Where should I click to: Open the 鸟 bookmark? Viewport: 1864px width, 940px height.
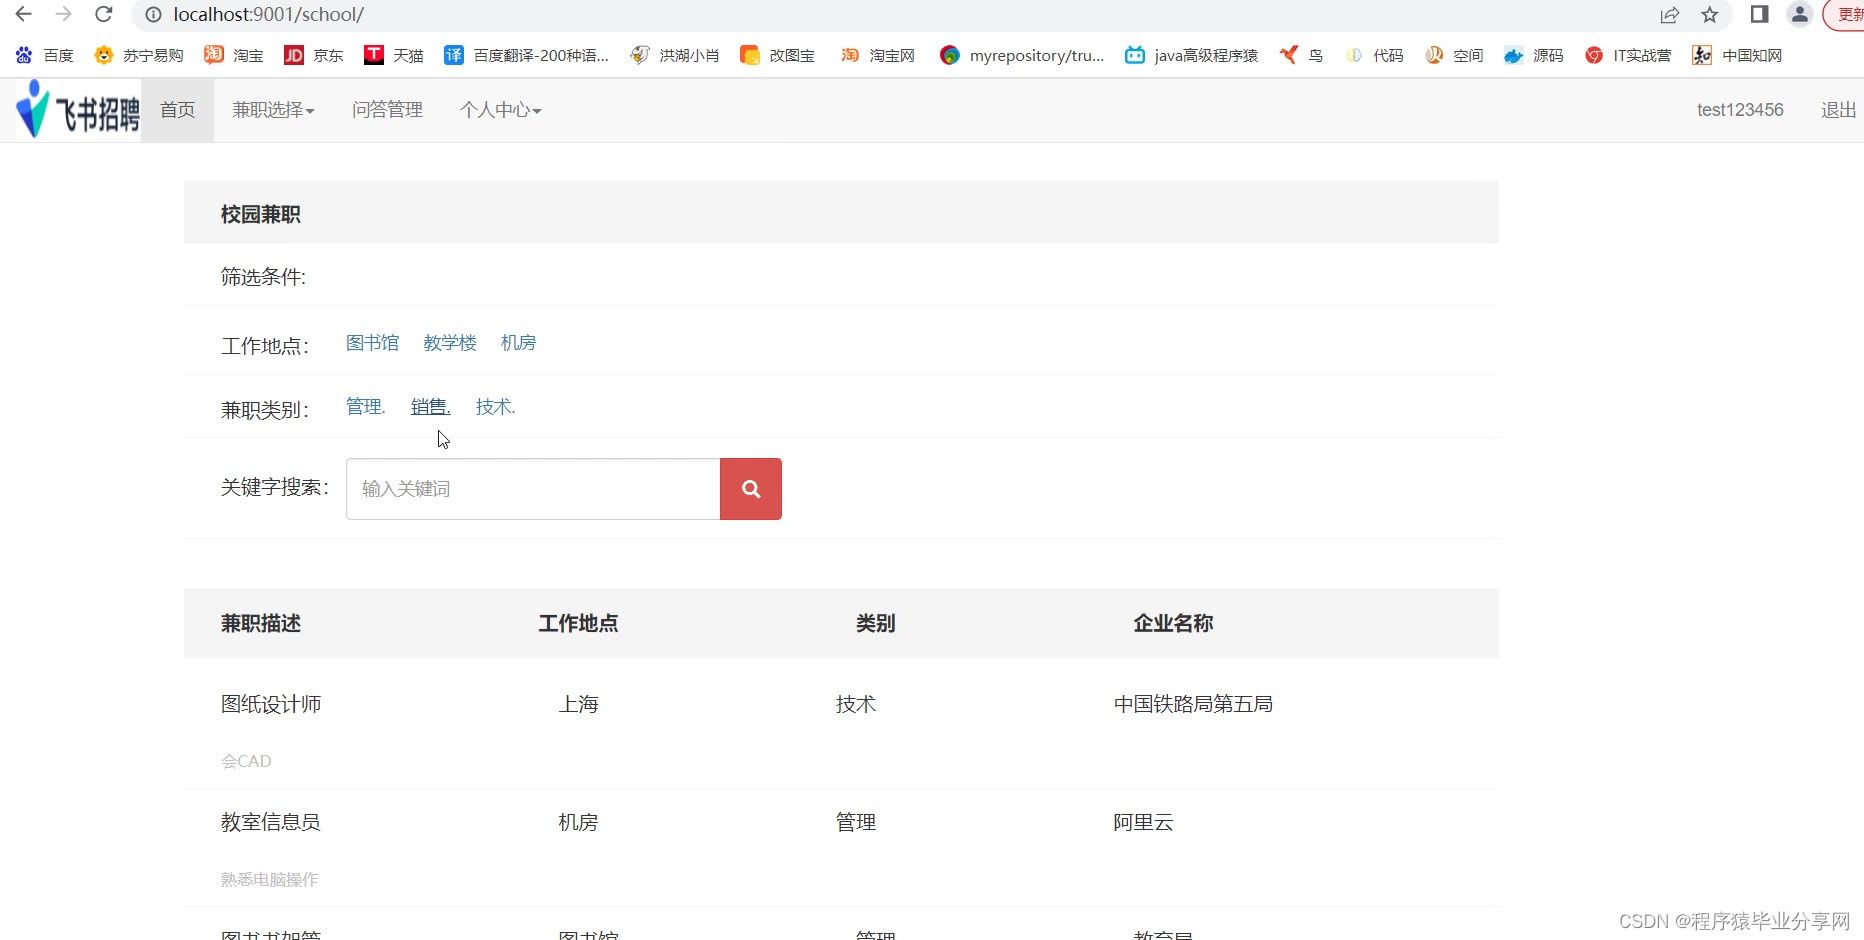(x=1302, y=55)
